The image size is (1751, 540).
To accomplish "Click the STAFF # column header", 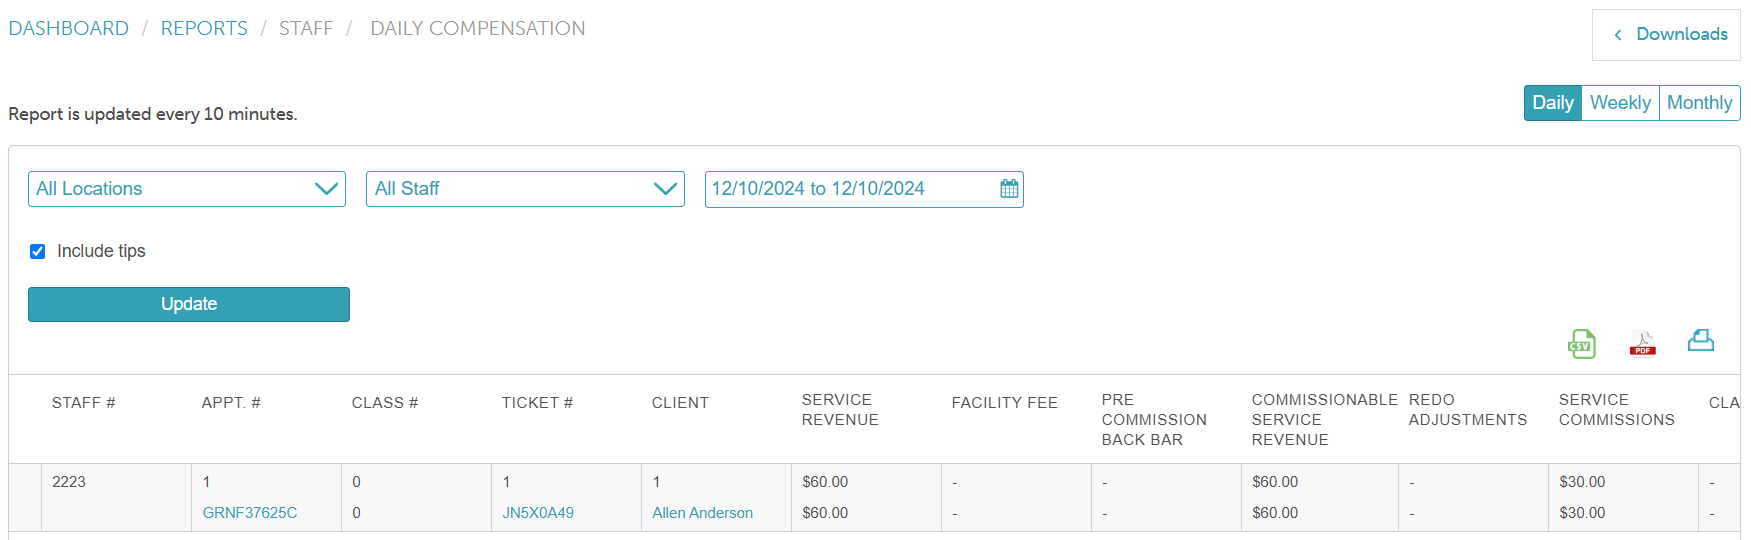I will pos(84,403).
